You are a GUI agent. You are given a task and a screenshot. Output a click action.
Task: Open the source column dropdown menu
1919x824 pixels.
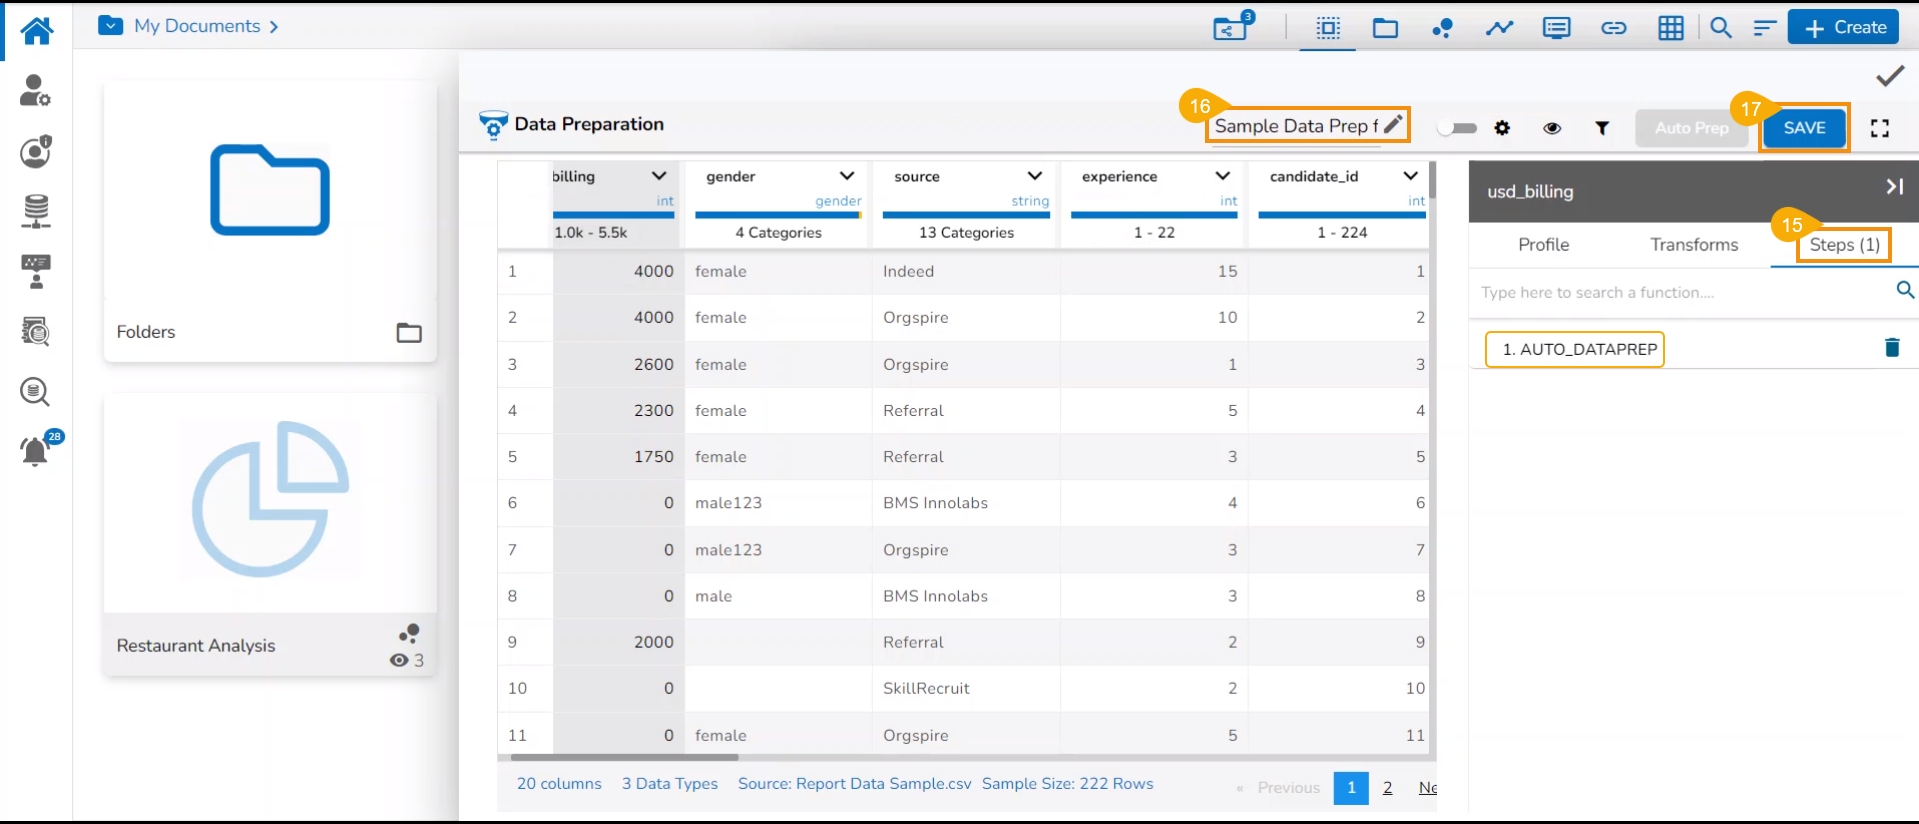(1034, 176)
